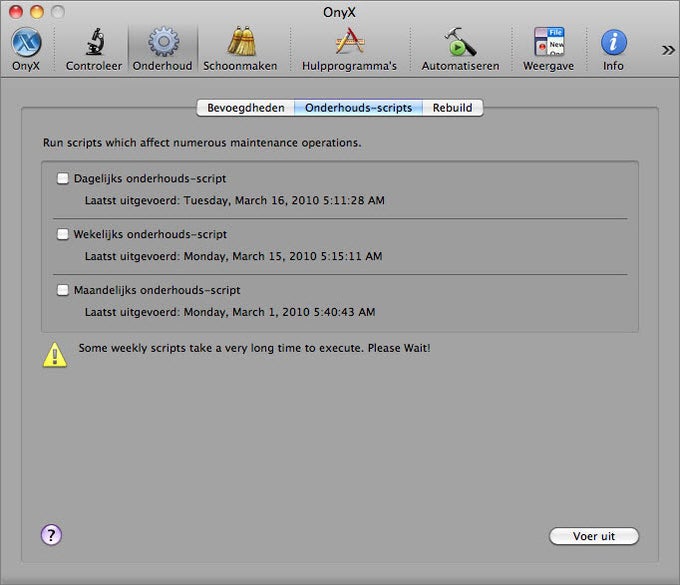Click the OnyX window title
Viewport: 680px width, 585px height.
point(339,12)
